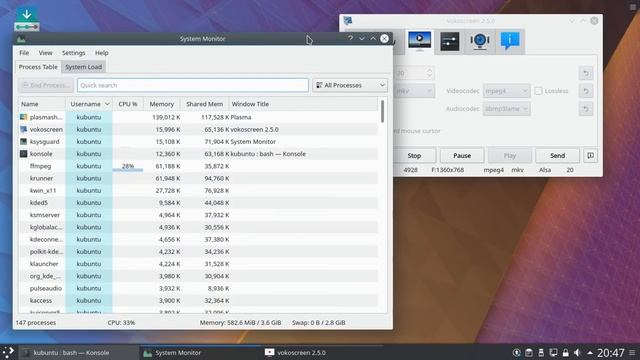640x360 pixels.
Task: Open the vokoscreen settings sliders tab
Action: pyautogui.click(x=449, y=41)
